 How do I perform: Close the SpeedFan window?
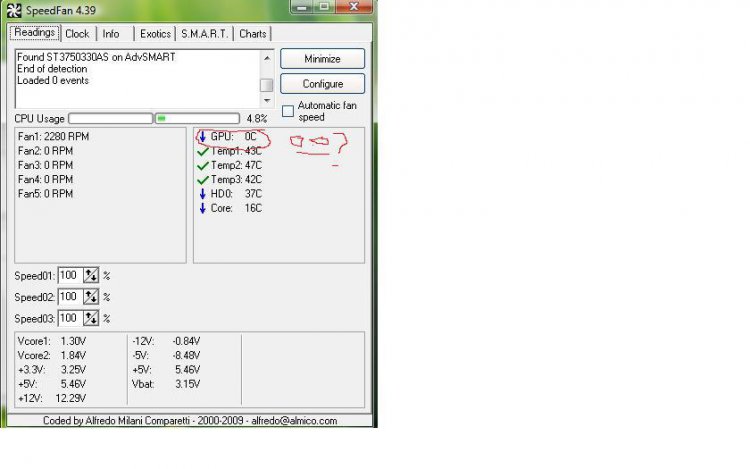click(353, 6)
